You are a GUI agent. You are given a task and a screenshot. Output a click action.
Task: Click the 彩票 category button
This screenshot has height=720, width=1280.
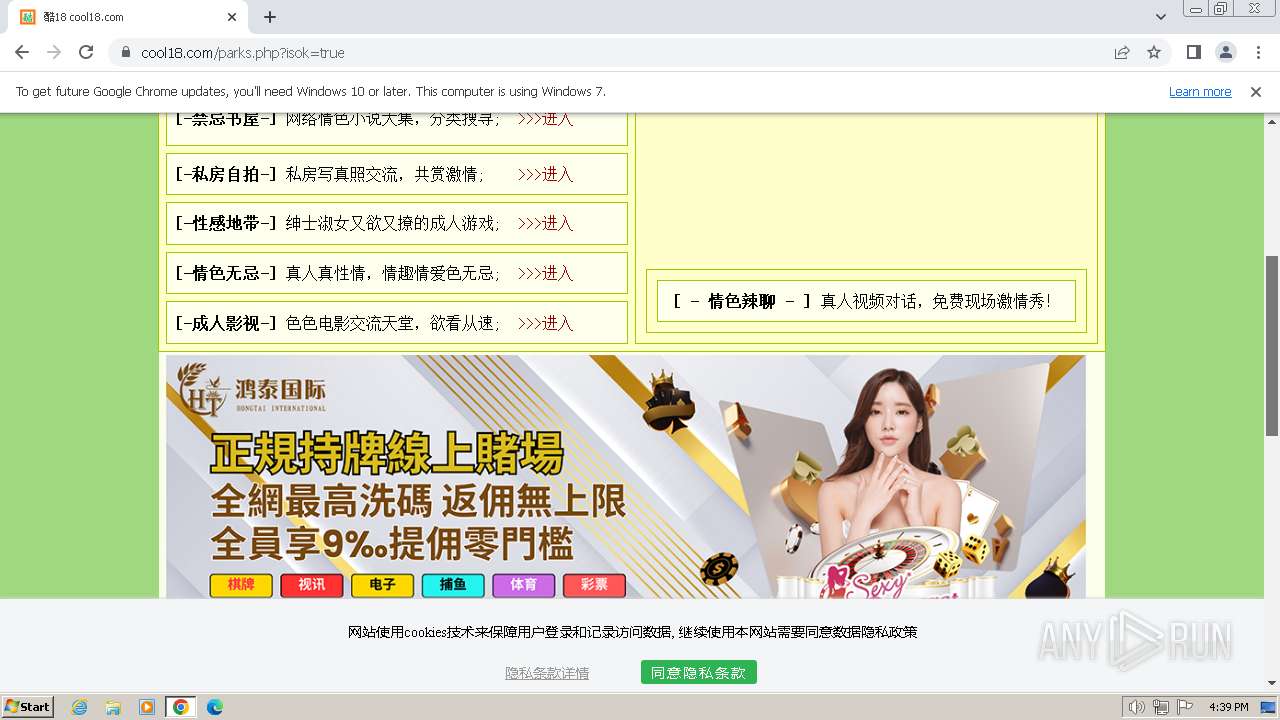pyautogui.click(x=594, y=585)
